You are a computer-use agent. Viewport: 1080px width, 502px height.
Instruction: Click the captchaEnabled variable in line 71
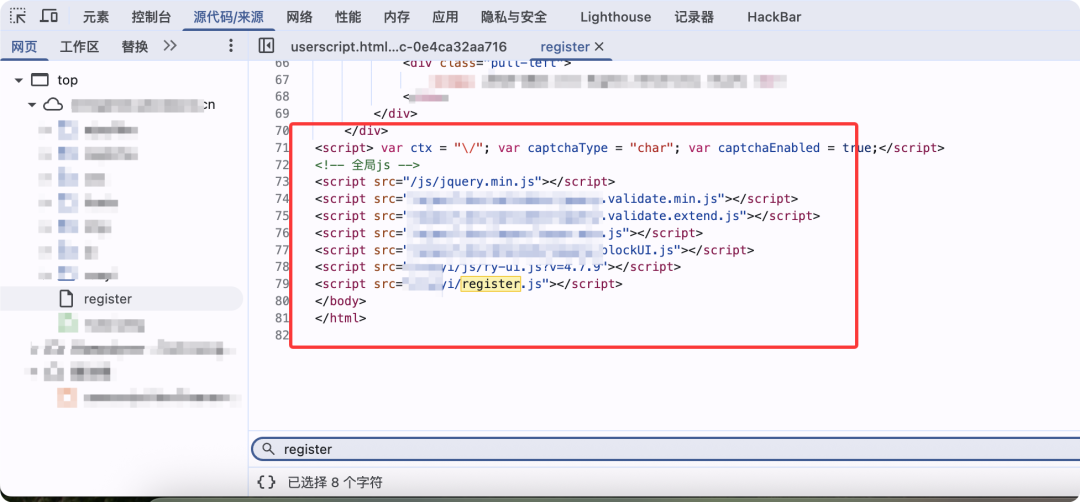(x=769, y=148)
